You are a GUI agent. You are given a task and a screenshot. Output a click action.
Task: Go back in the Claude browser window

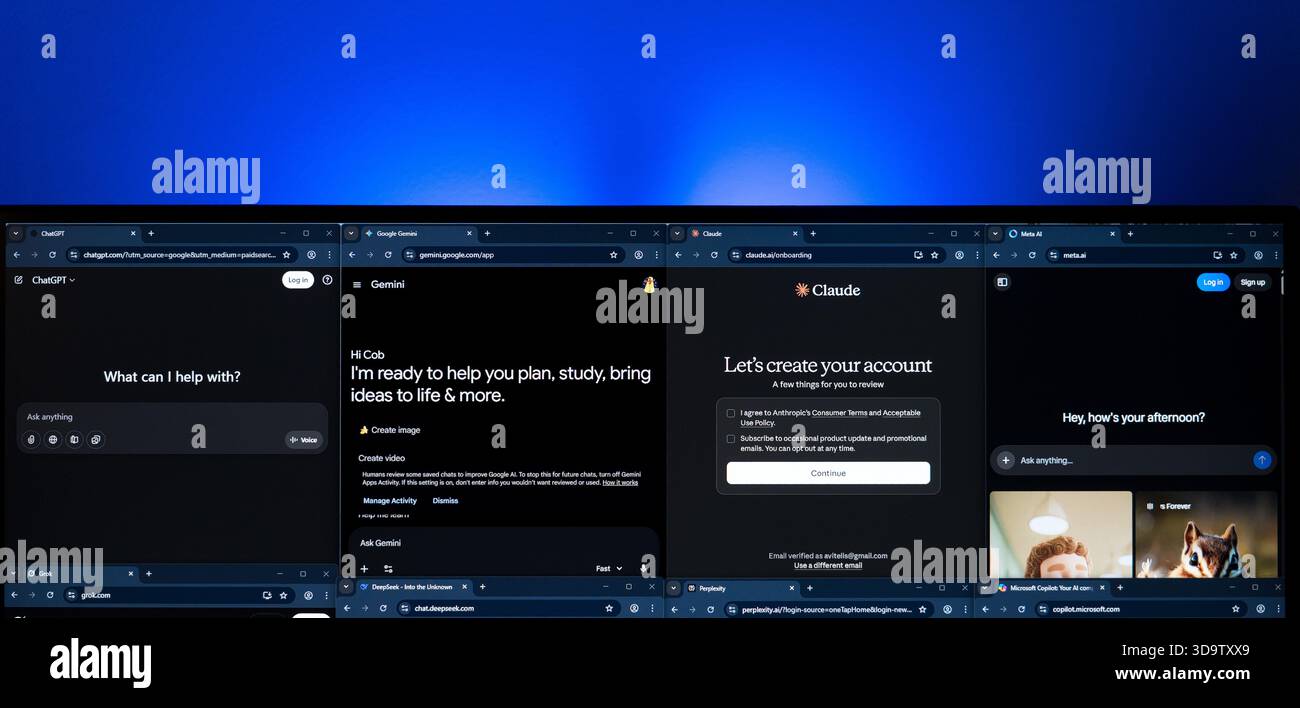[x=678, y=255]
